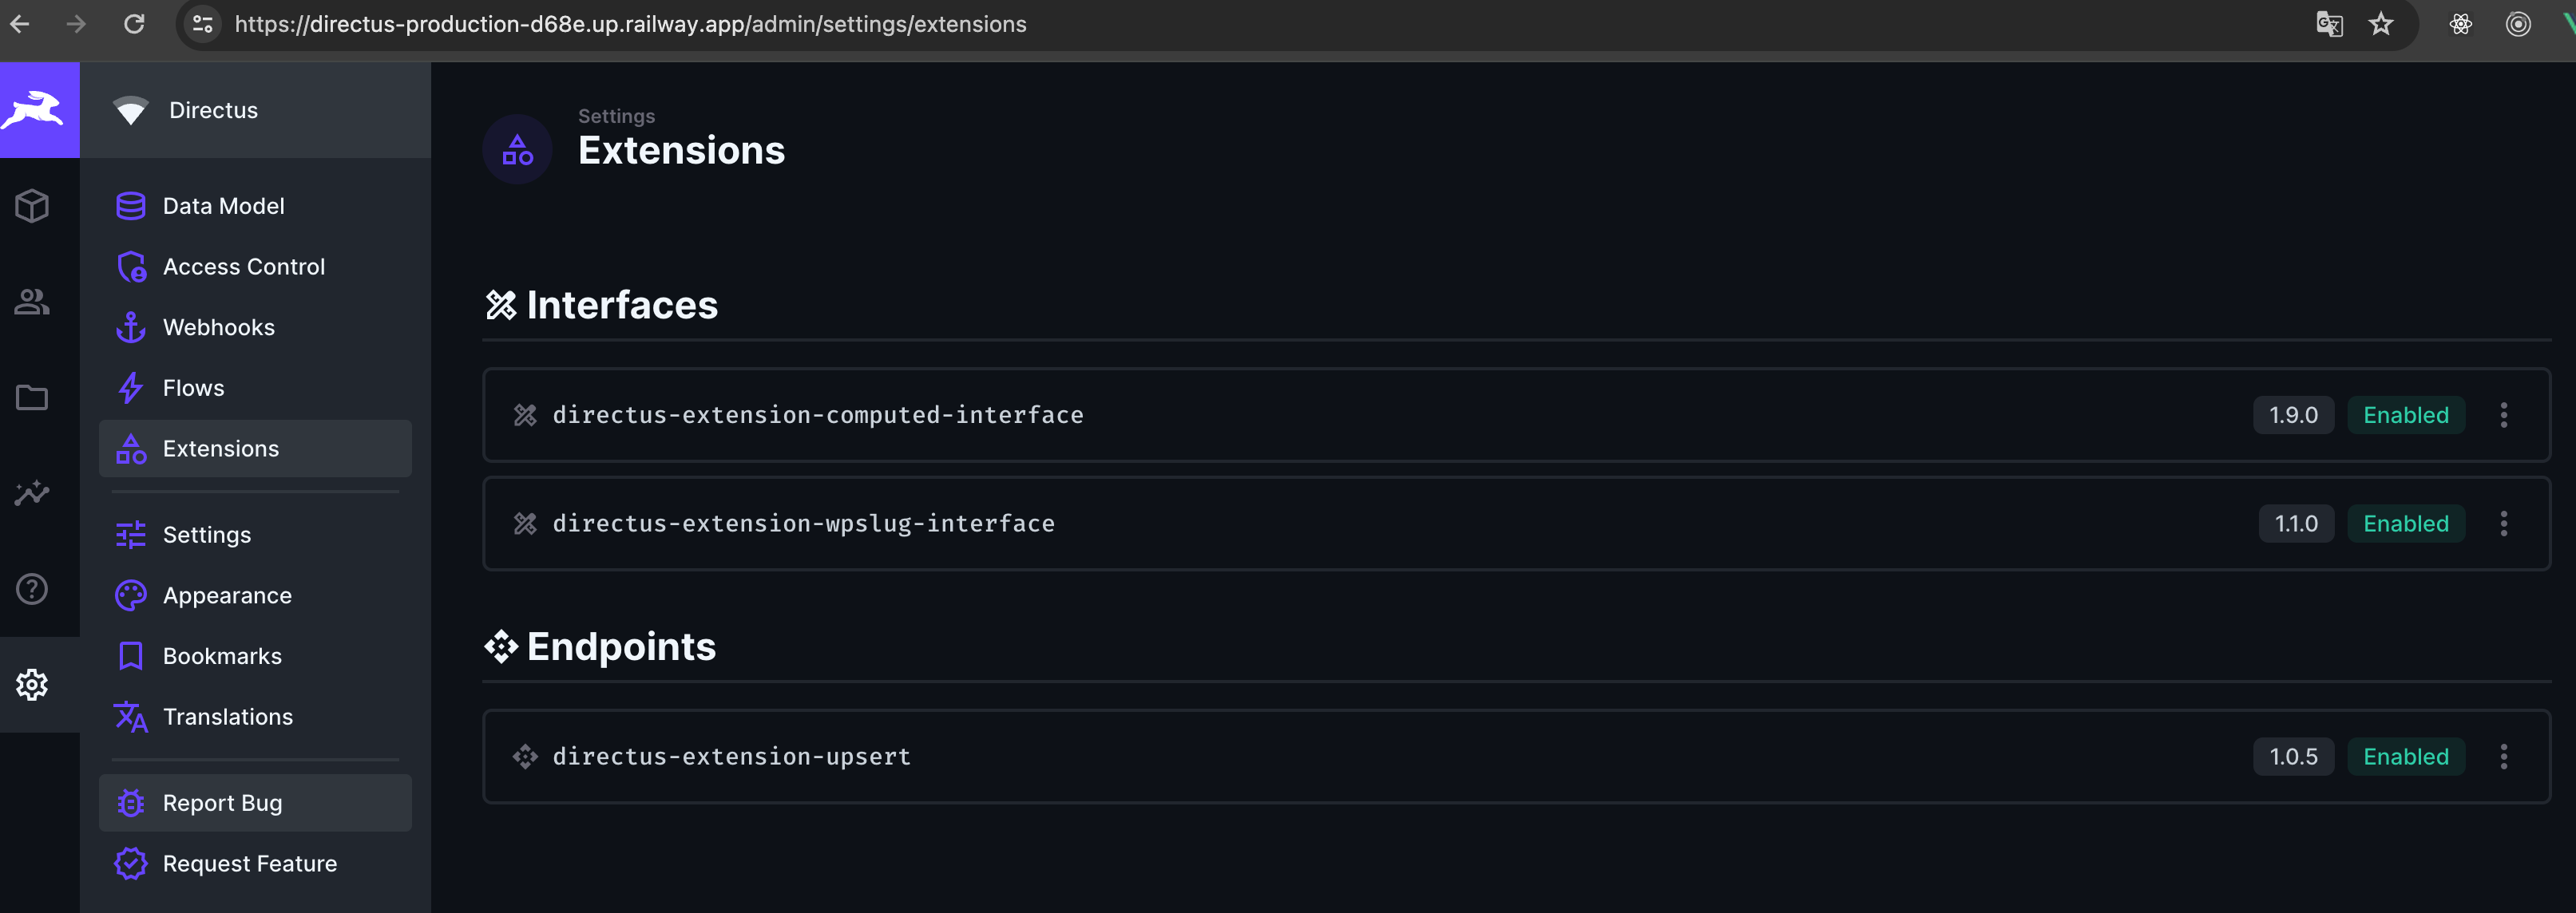Open options menu for wpslug-interface extension
This screenshot has width=2576, height=913.
pyautogui.click(x=2504, y=524)
